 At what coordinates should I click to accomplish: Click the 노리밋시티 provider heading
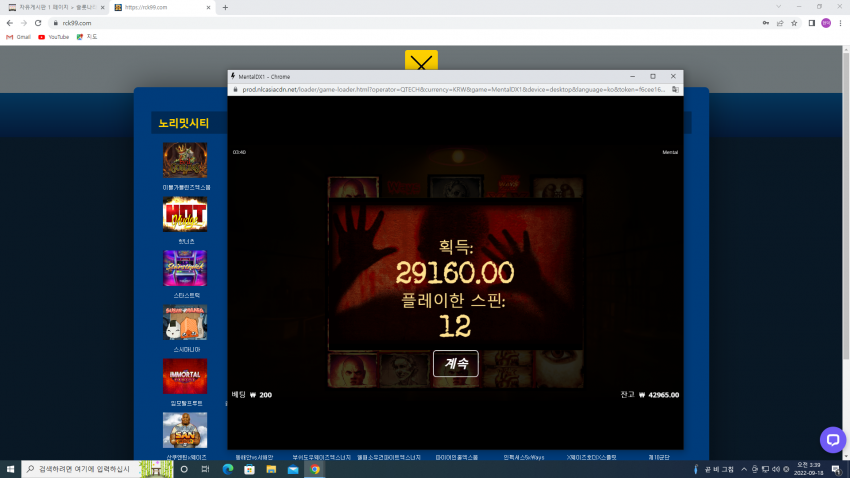(x=184, y=123)
